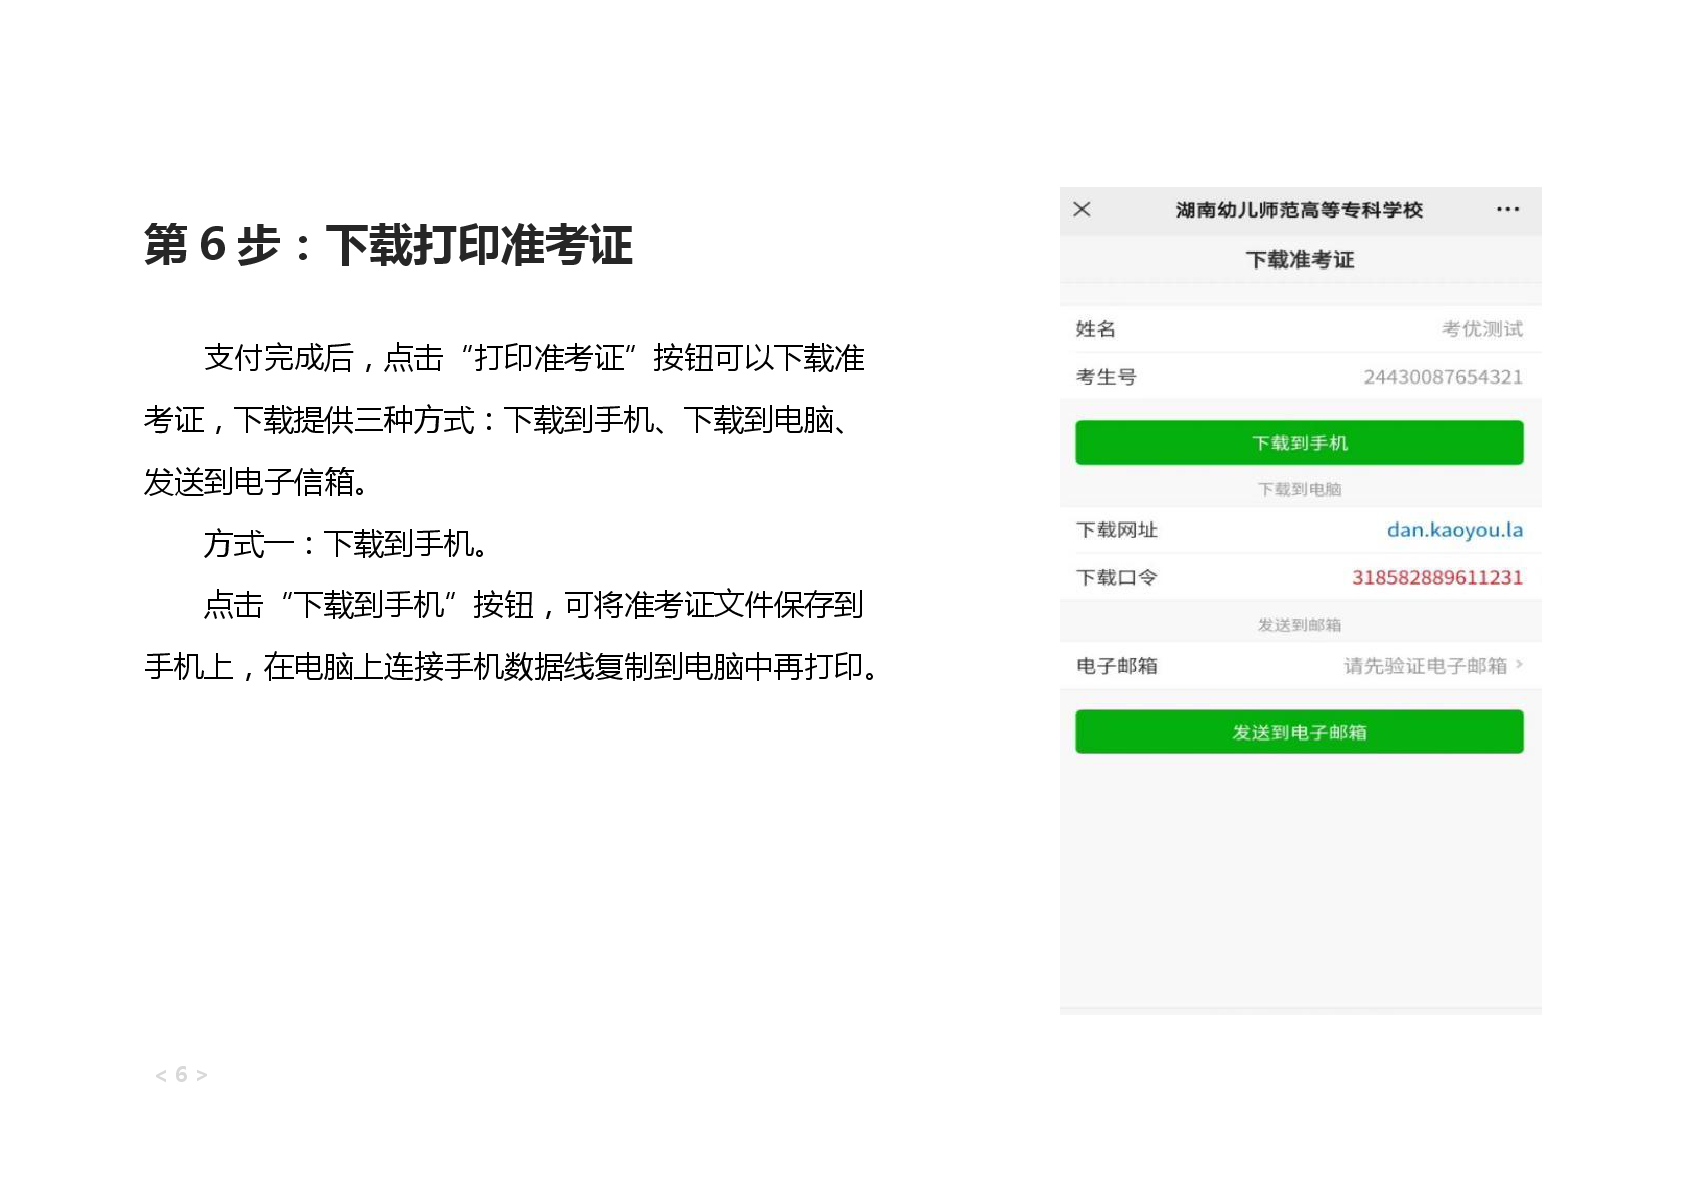Image resolution: width=1684 pixels, height=1191 pixels.
Task: Expand the chevron beside 请先验证电子邮箱
Action: [1520, 664]
